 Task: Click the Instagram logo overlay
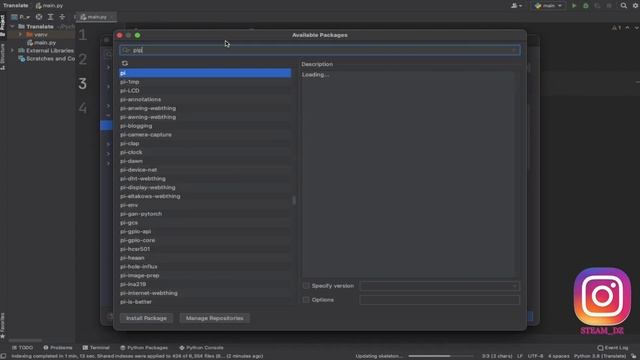[x=602, y=296]
